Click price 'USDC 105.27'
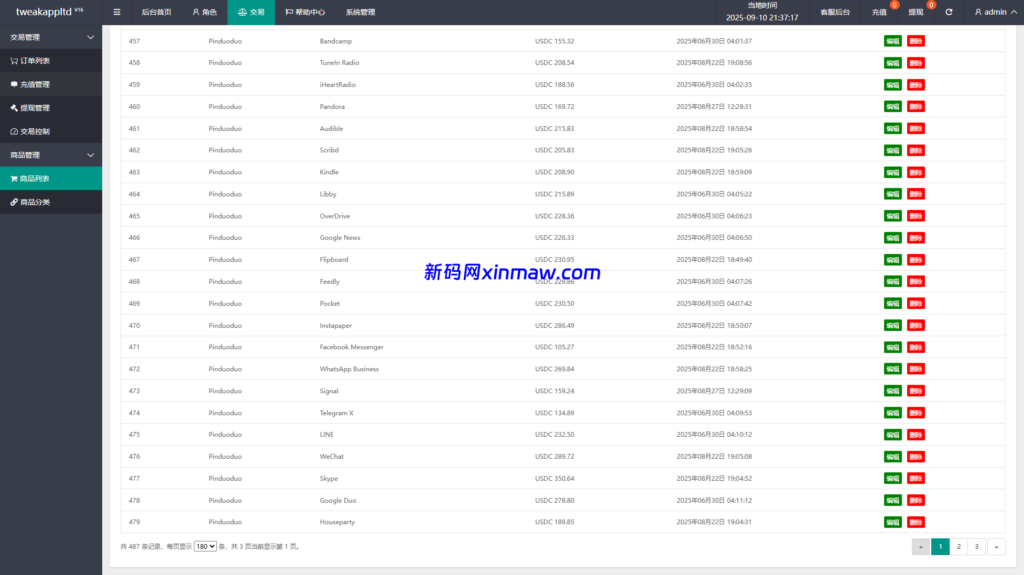Viewport: 1024px width, 575px height. 554,347
